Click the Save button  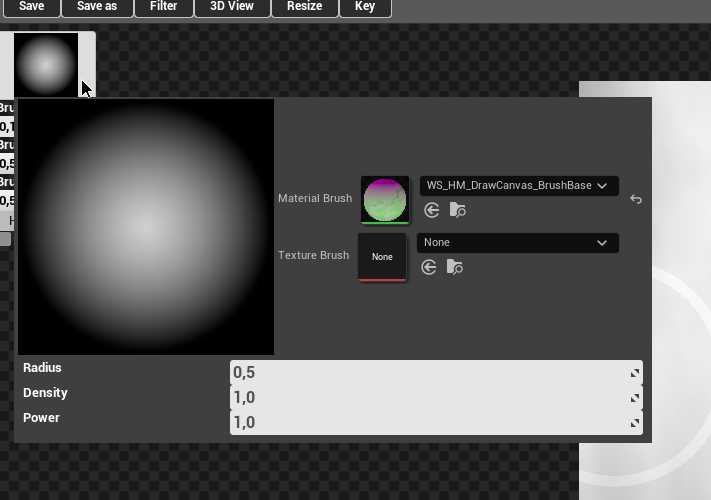pyautogui.click(x=31, y=7)
